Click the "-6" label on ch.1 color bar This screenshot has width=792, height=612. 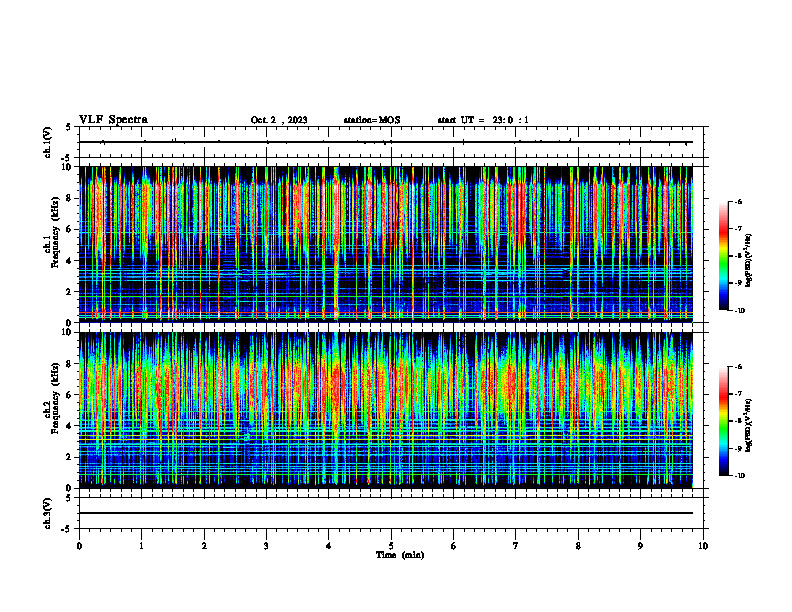[739, 202]
